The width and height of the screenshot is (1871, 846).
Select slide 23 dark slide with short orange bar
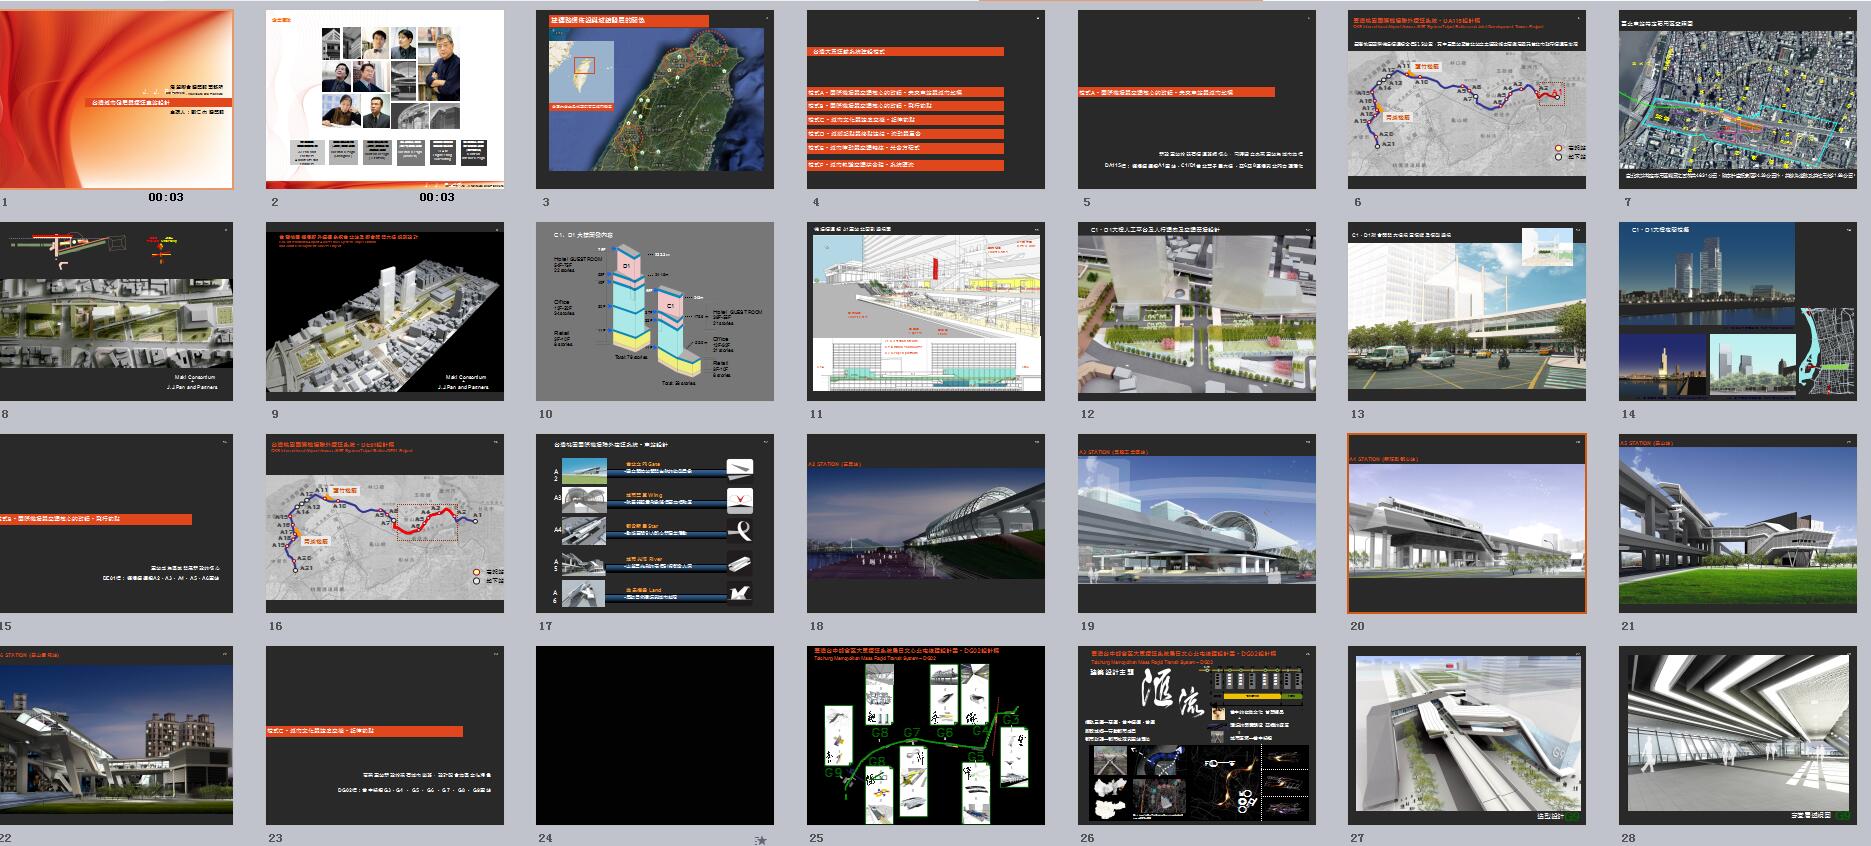click(x=385, y=735)
